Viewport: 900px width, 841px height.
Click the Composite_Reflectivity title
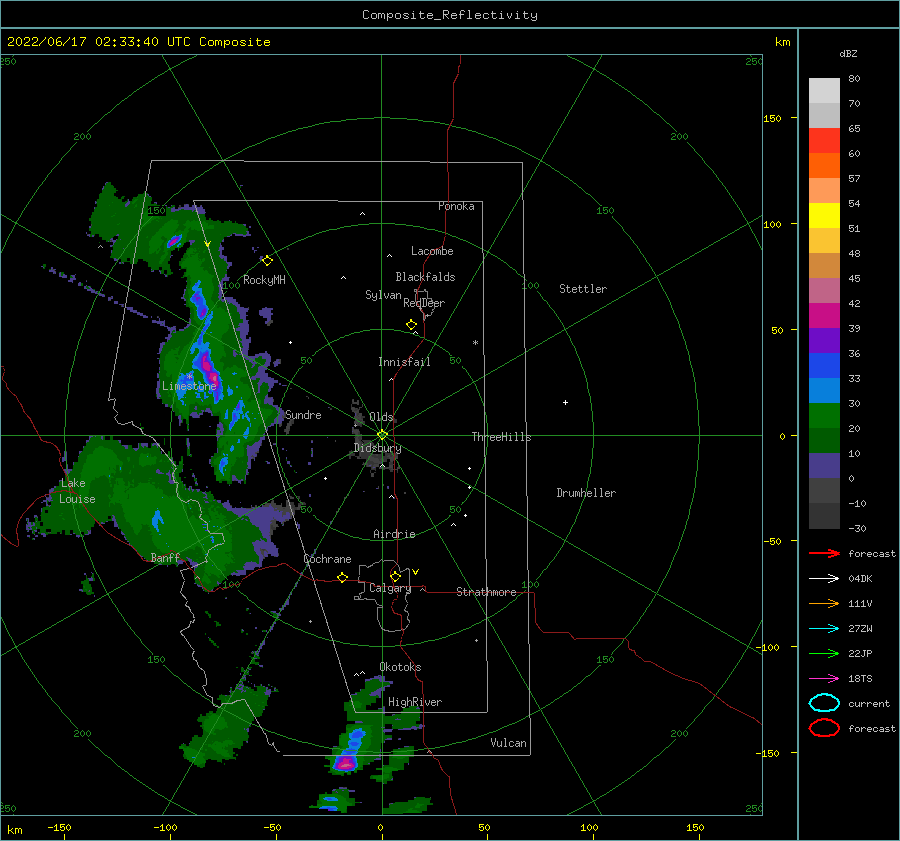point(450,15)
